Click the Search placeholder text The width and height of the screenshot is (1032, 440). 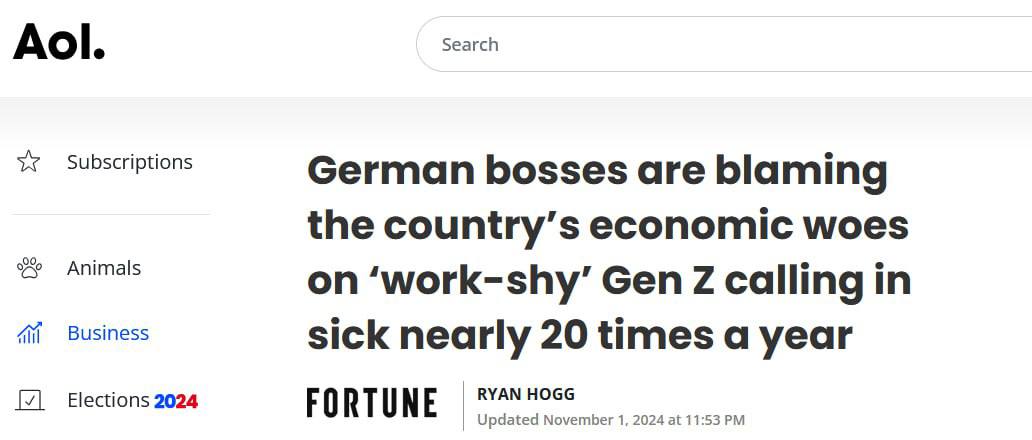(x=470, y=44)
